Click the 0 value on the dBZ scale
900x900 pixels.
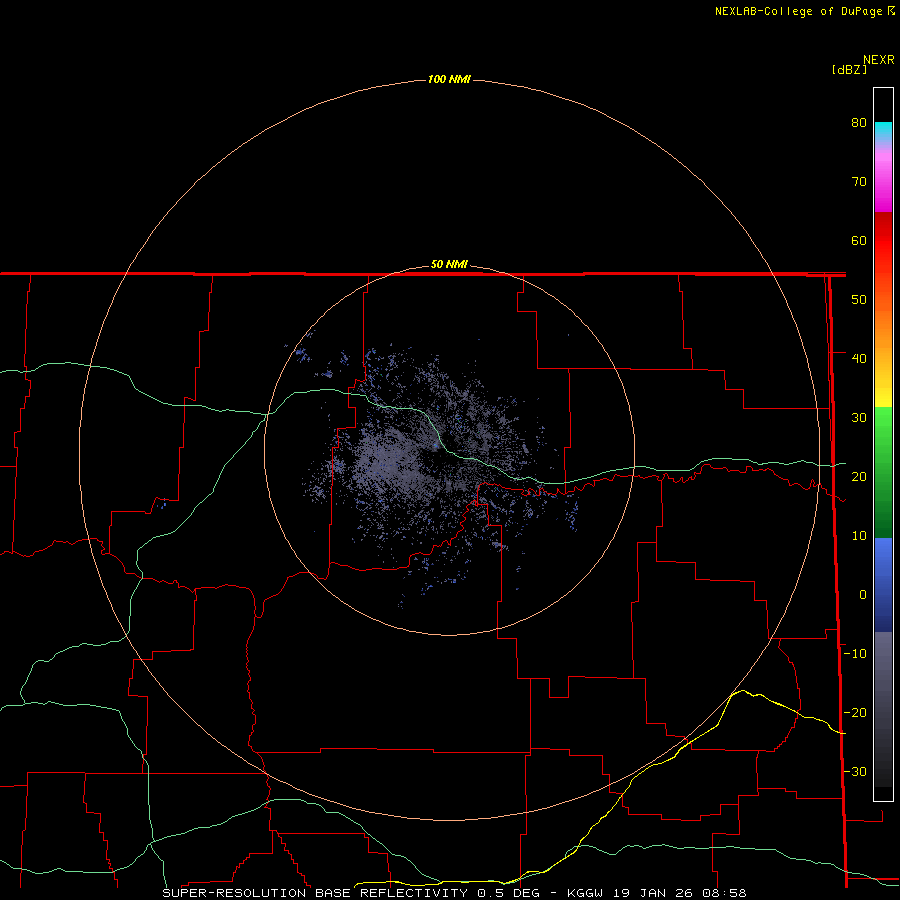(863, 595)
